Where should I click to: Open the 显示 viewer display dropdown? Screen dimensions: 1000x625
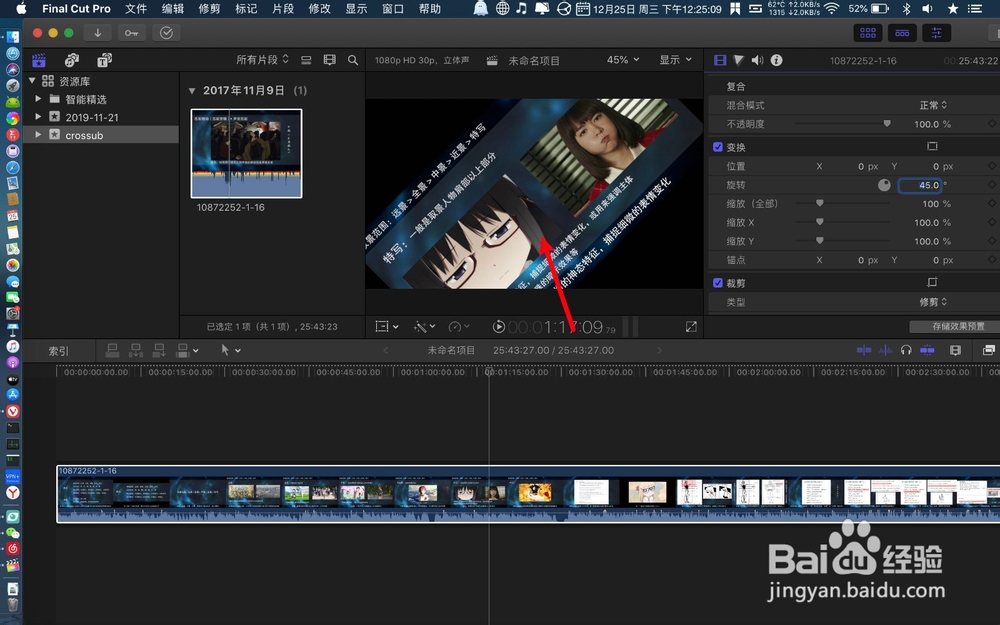pyautogui.click(x=675, y=59)
